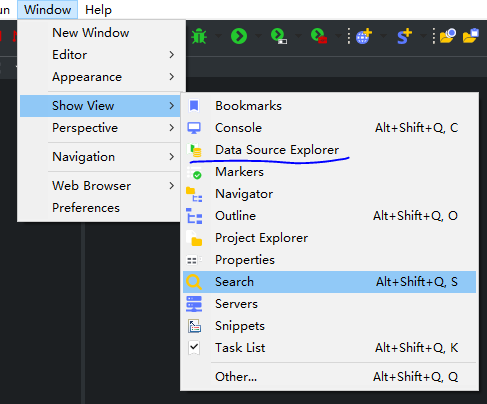The height and width of the screenshot is (404, 487).
Task: Click the green Run play icon
Action: pyautogui.click(x=239, y=36)
